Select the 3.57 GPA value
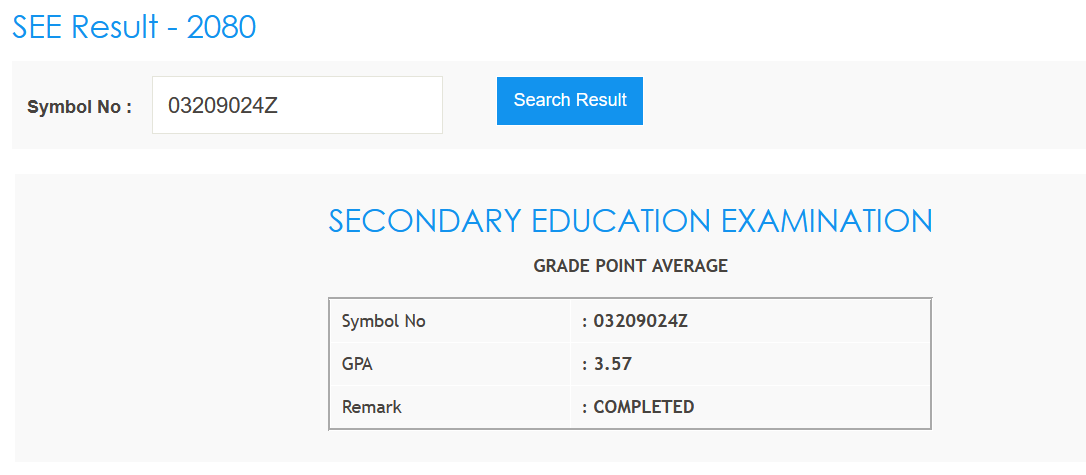The width and height of the screenshot is (1086, 475). (612, 364)
